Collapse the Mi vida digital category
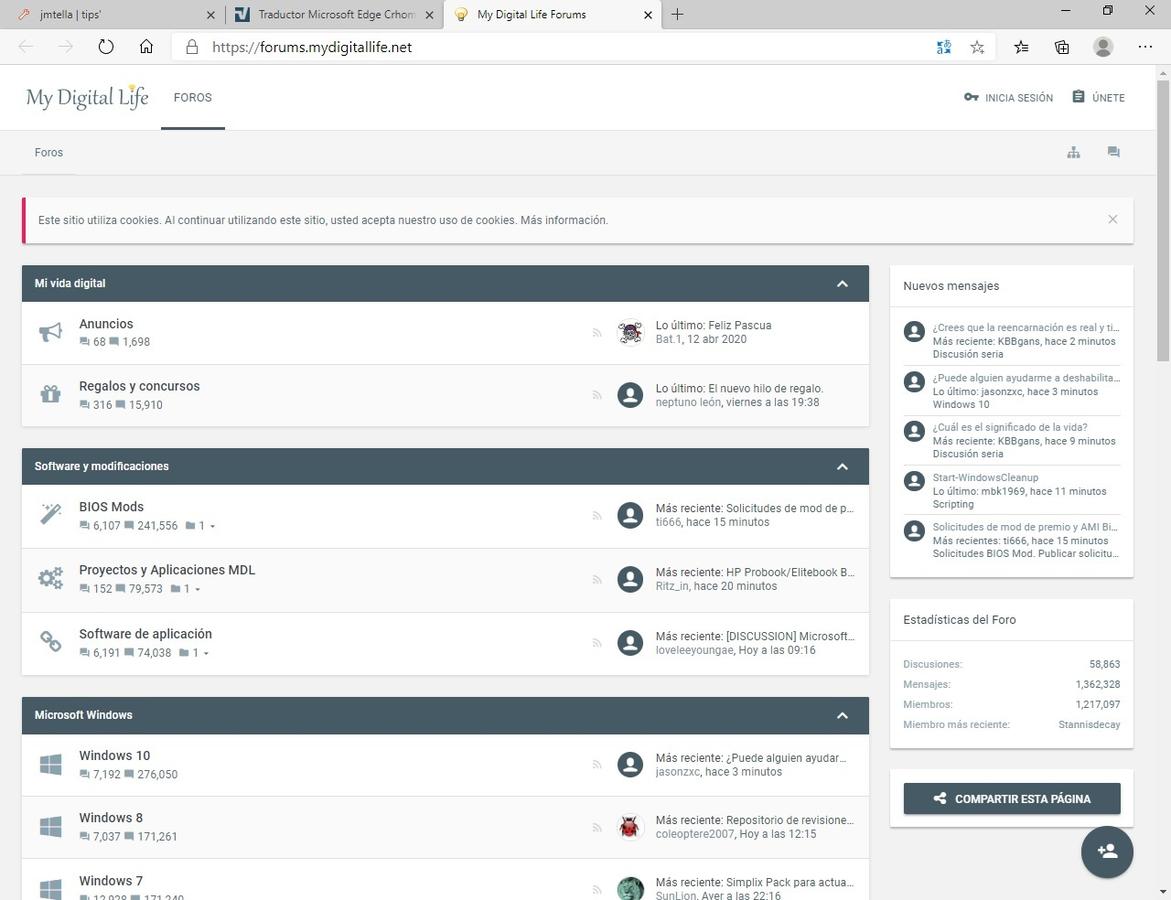 point(842,284)
